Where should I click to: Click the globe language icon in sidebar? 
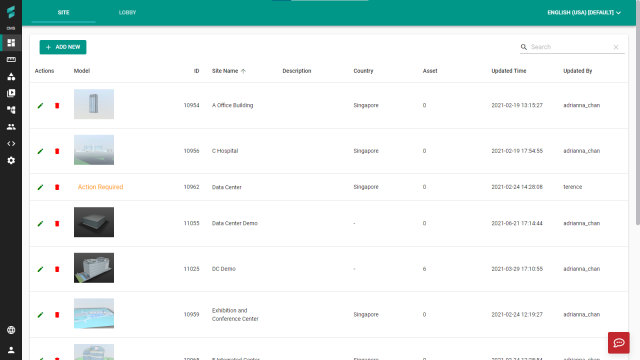pos(11,330)
